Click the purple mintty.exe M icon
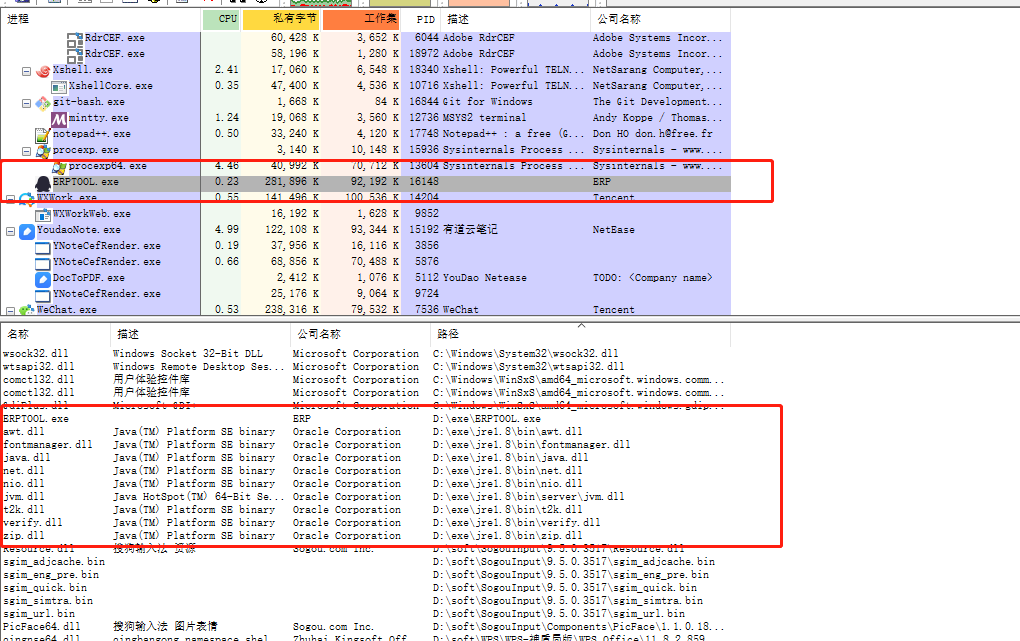Viewport: 1020px width, 641px height. click(x=59, y=118)
